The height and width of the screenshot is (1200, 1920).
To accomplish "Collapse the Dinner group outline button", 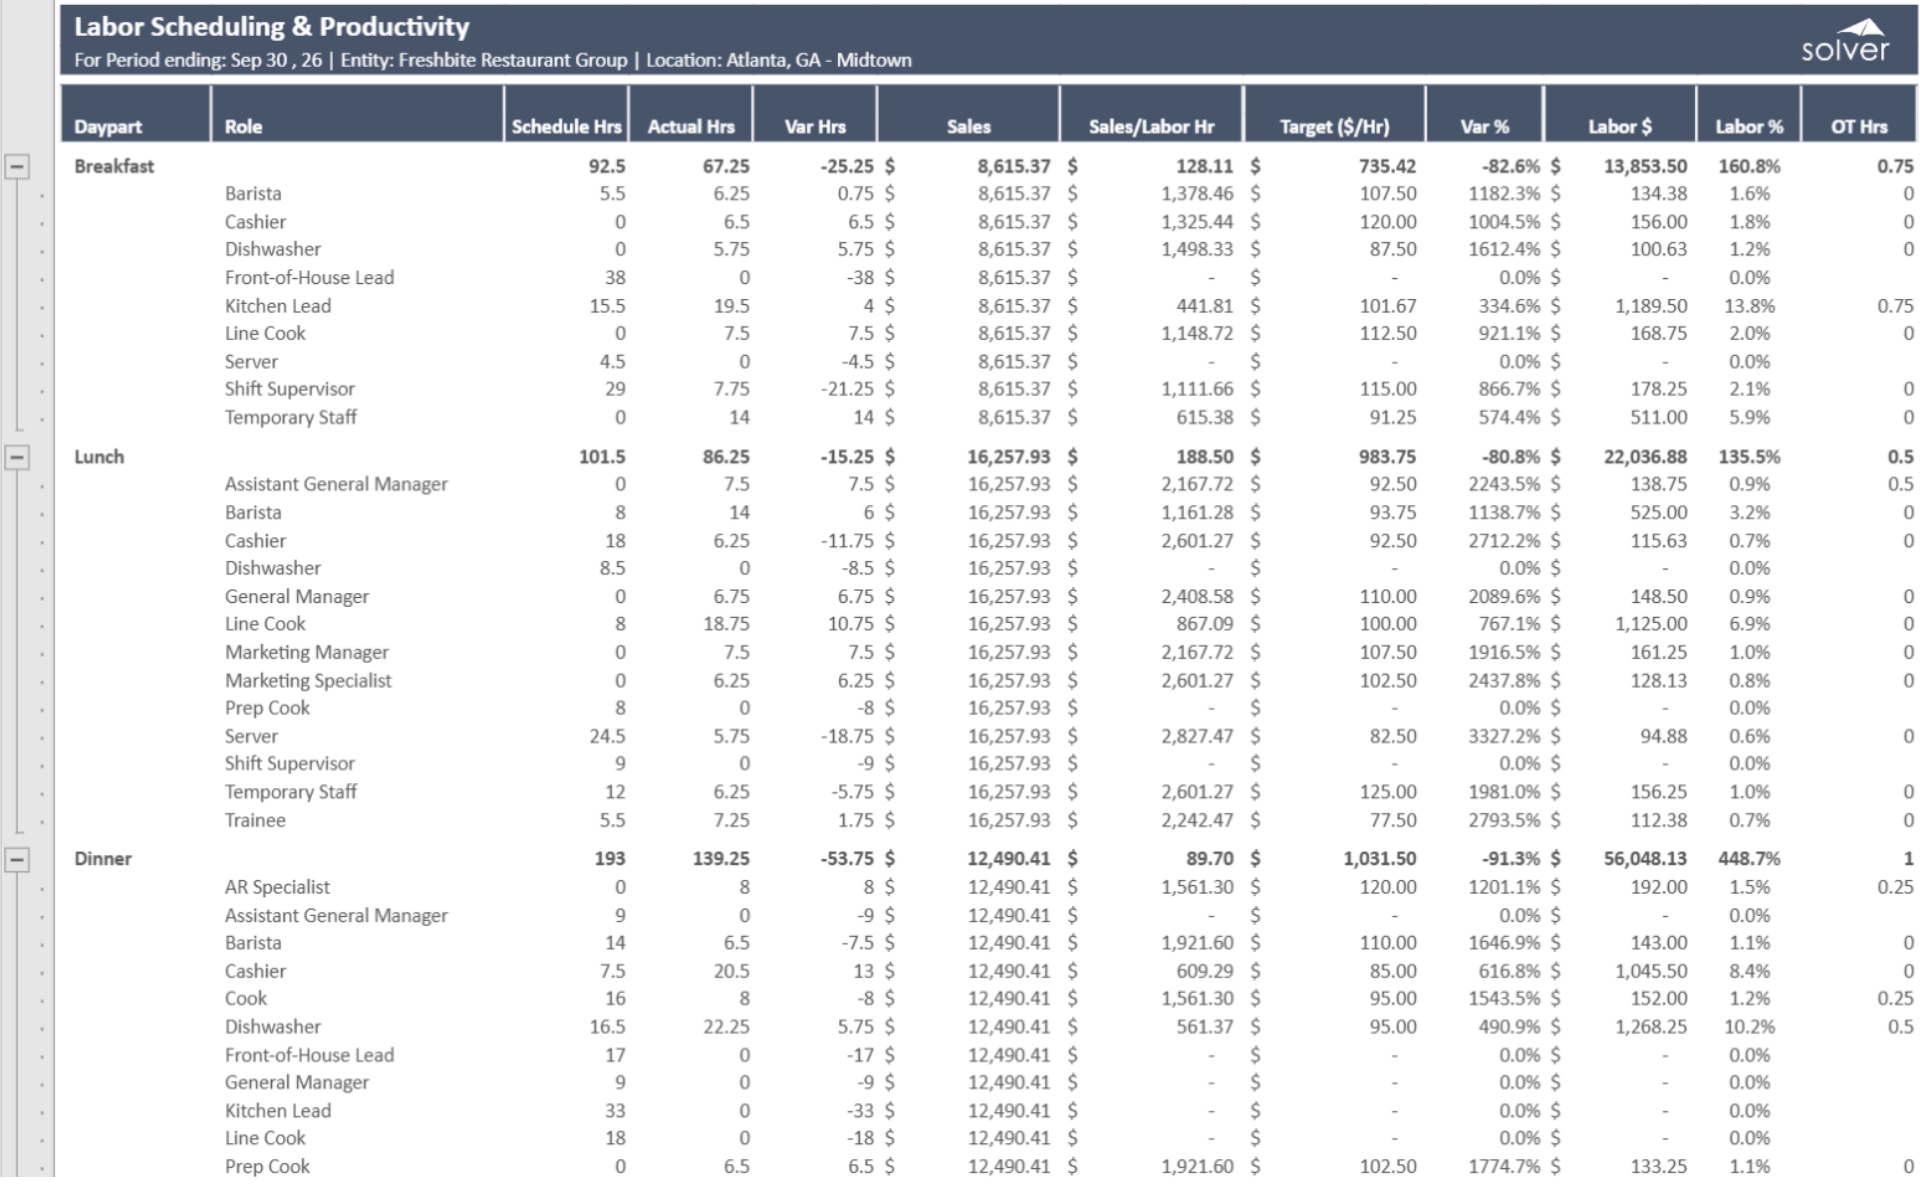I will coord(17,860).
